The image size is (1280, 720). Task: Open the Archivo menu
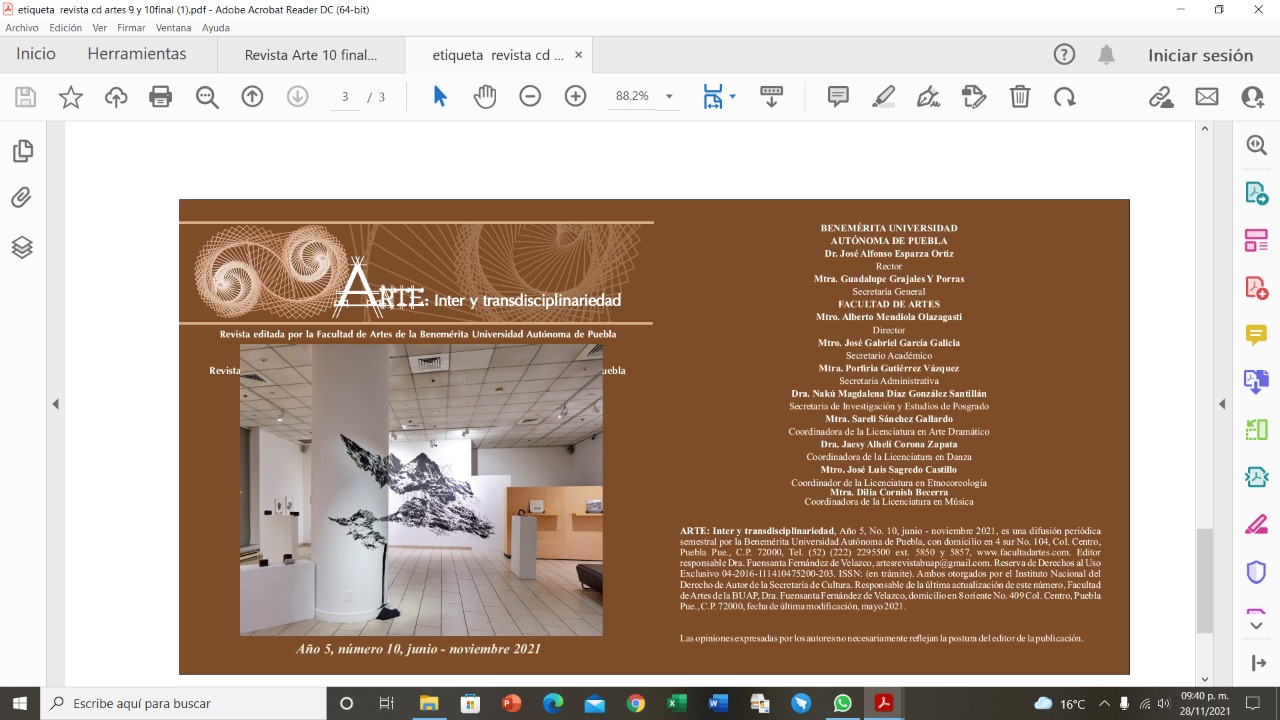click(x=22, y=28)
